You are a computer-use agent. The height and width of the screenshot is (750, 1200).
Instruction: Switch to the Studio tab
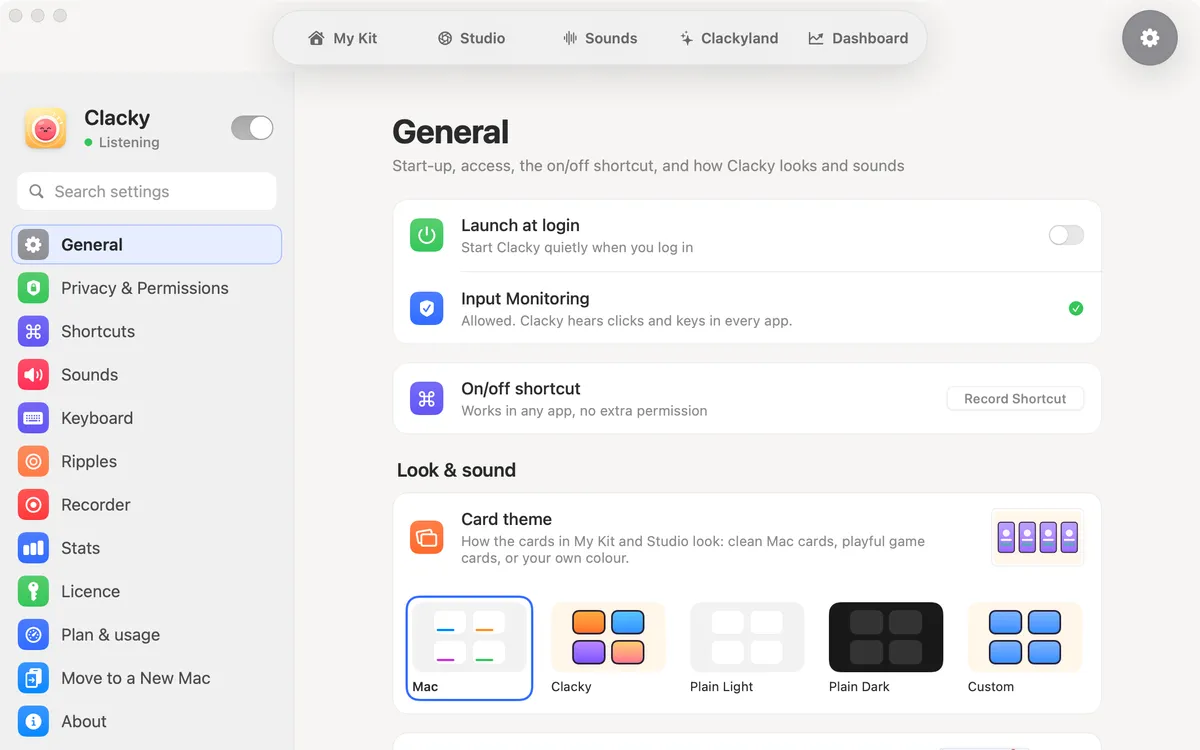tap(471, 38)
